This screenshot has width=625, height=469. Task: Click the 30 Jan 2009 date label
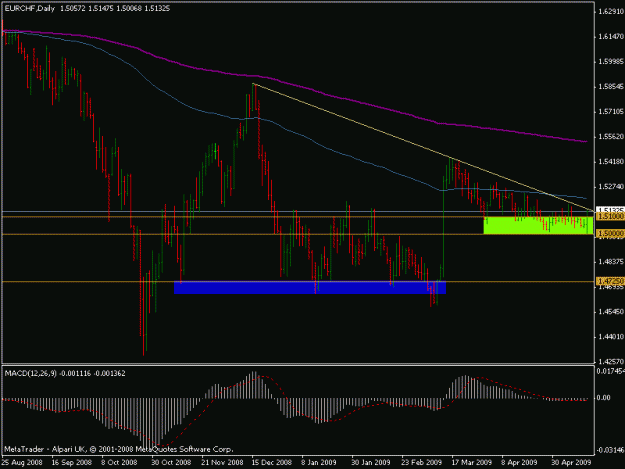pos(370,463)
